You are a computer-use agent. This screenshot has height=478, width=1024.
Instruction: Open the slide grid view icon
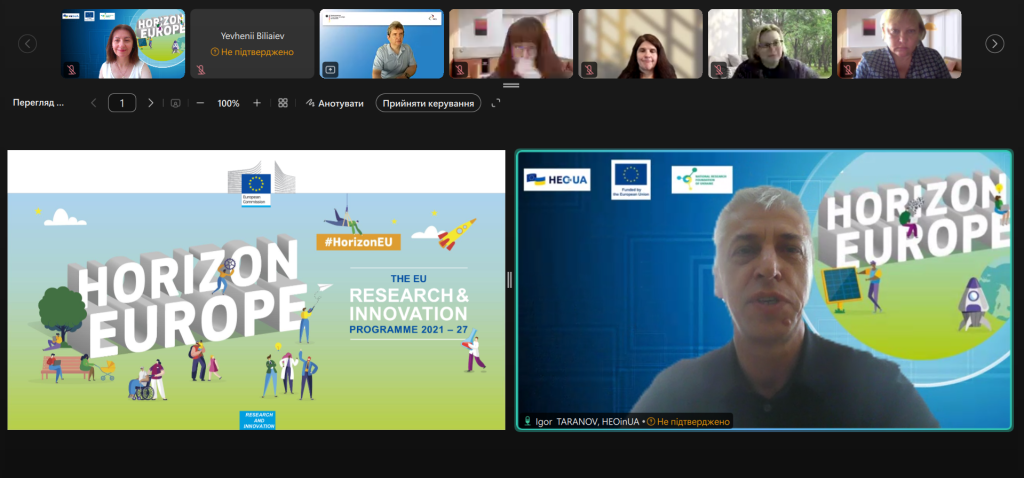click(x=283, y=103)
